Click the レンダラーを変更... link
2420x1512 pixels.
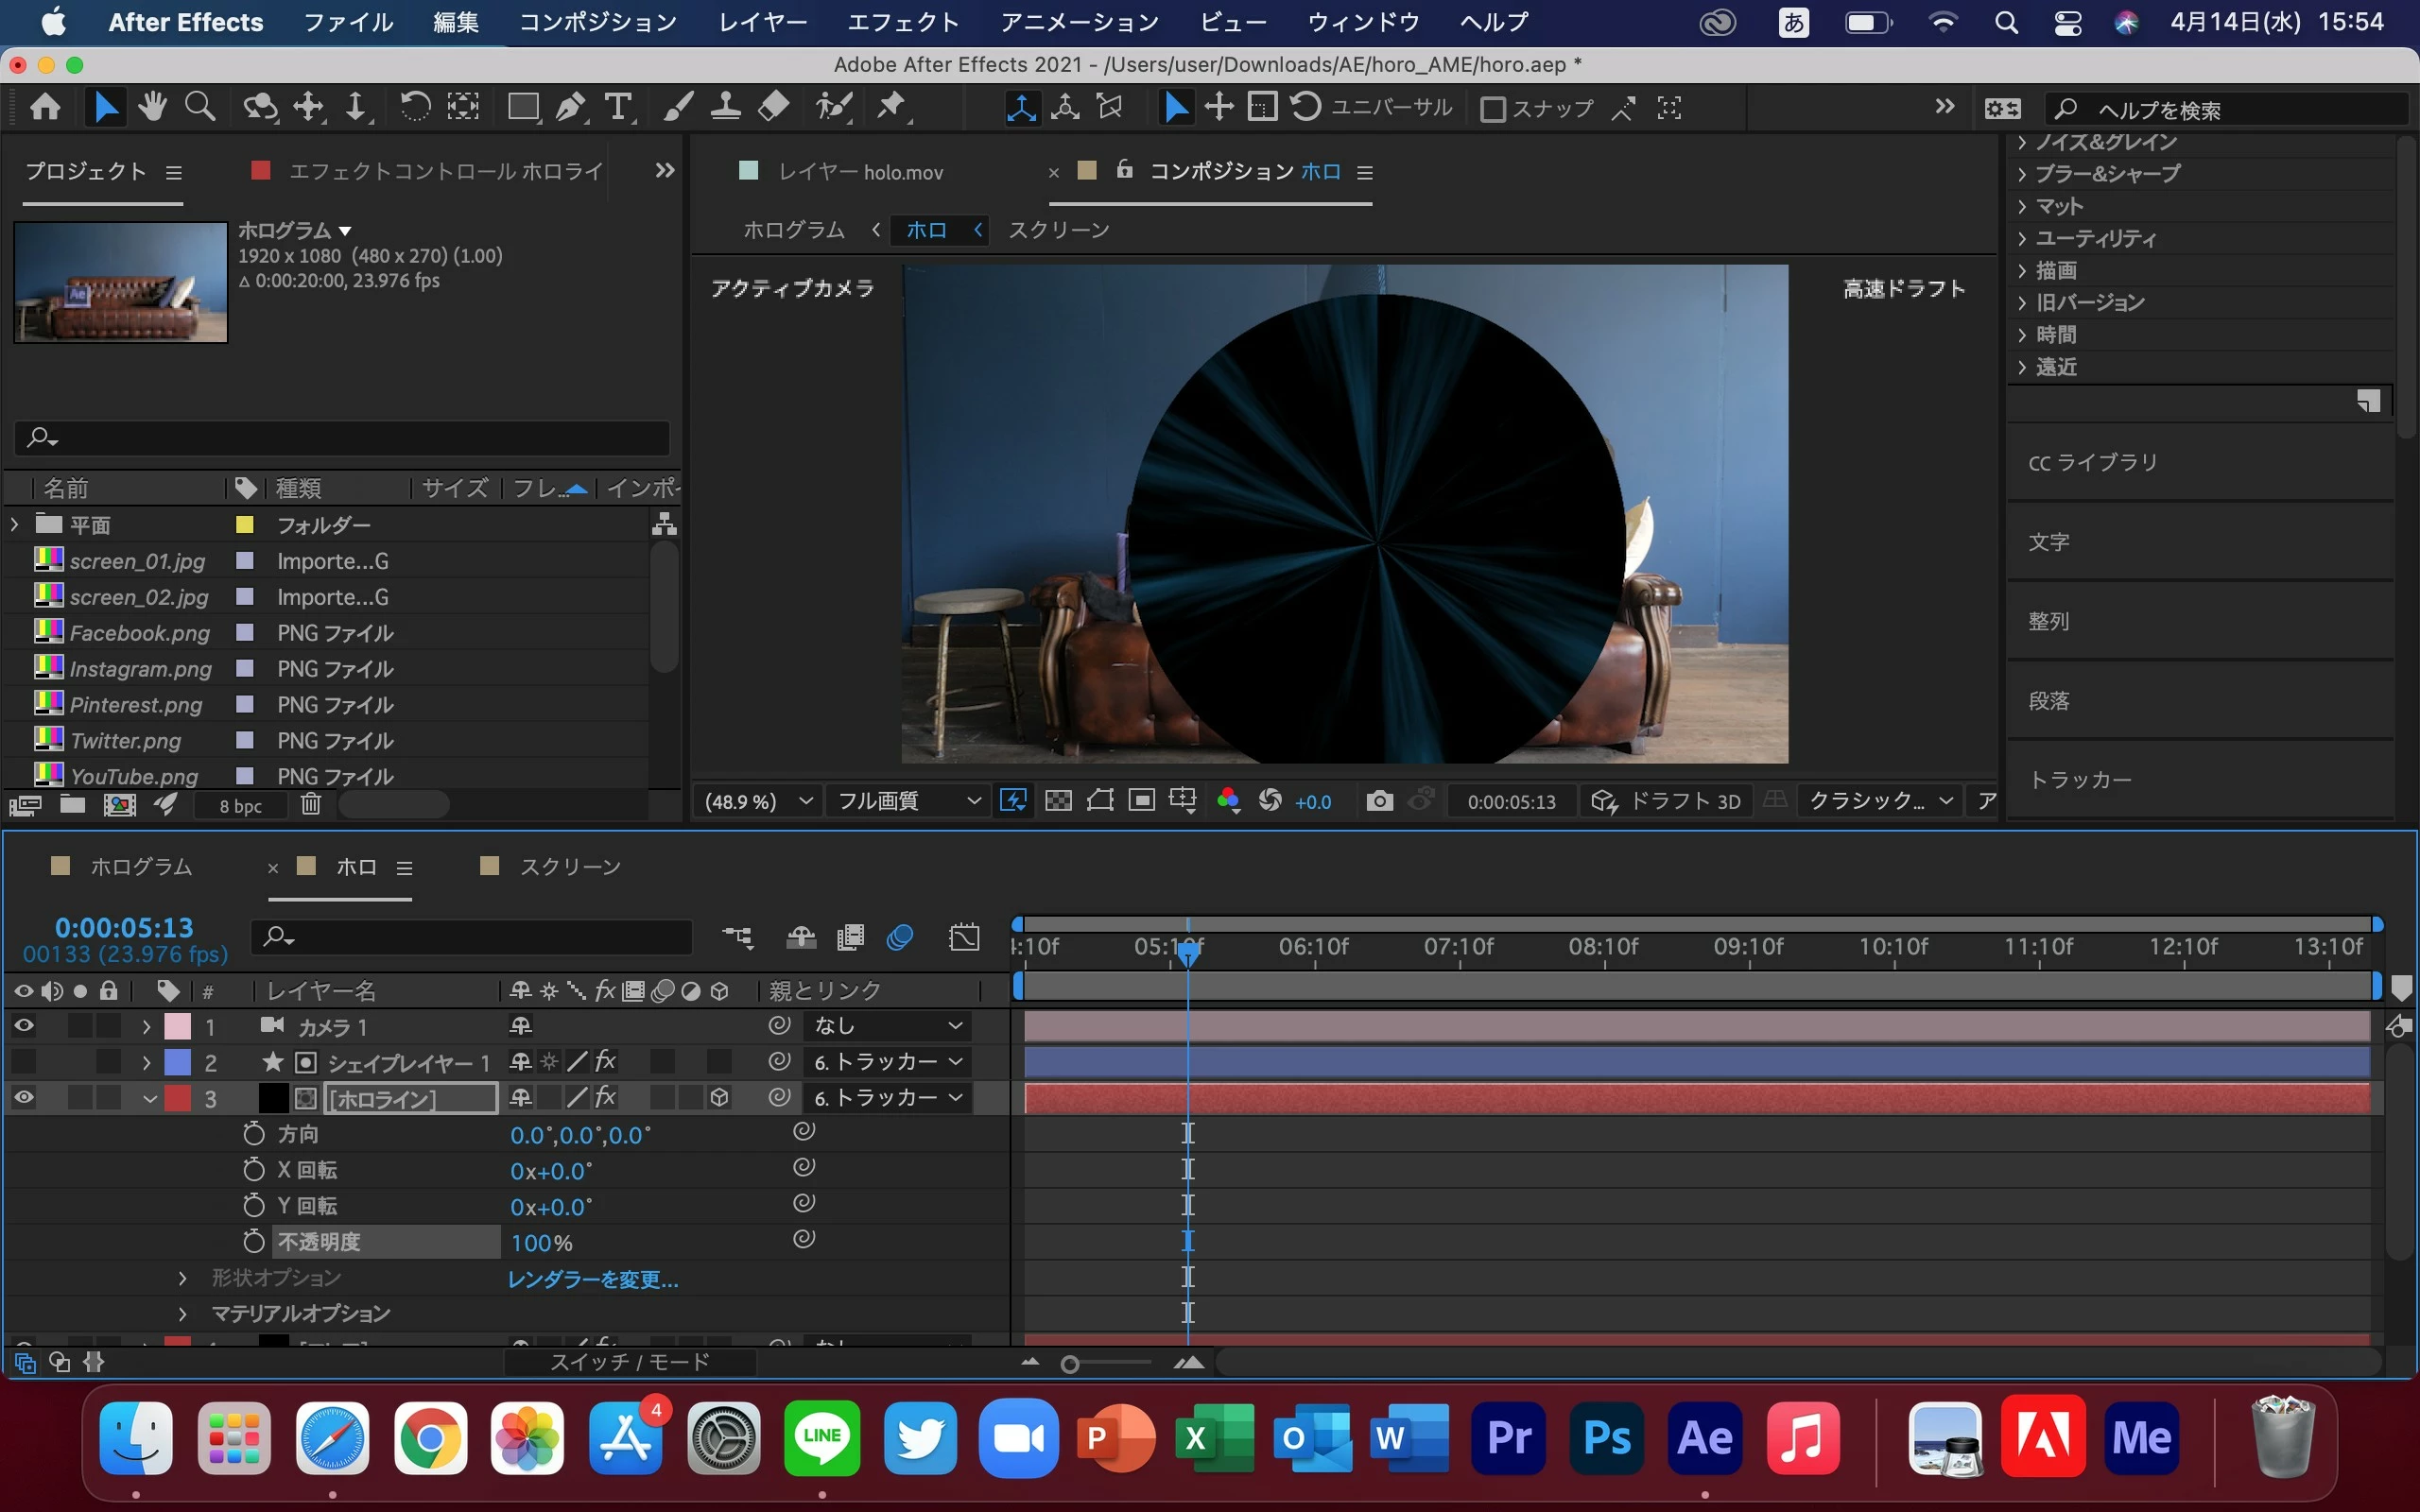tap(593, 1279)
